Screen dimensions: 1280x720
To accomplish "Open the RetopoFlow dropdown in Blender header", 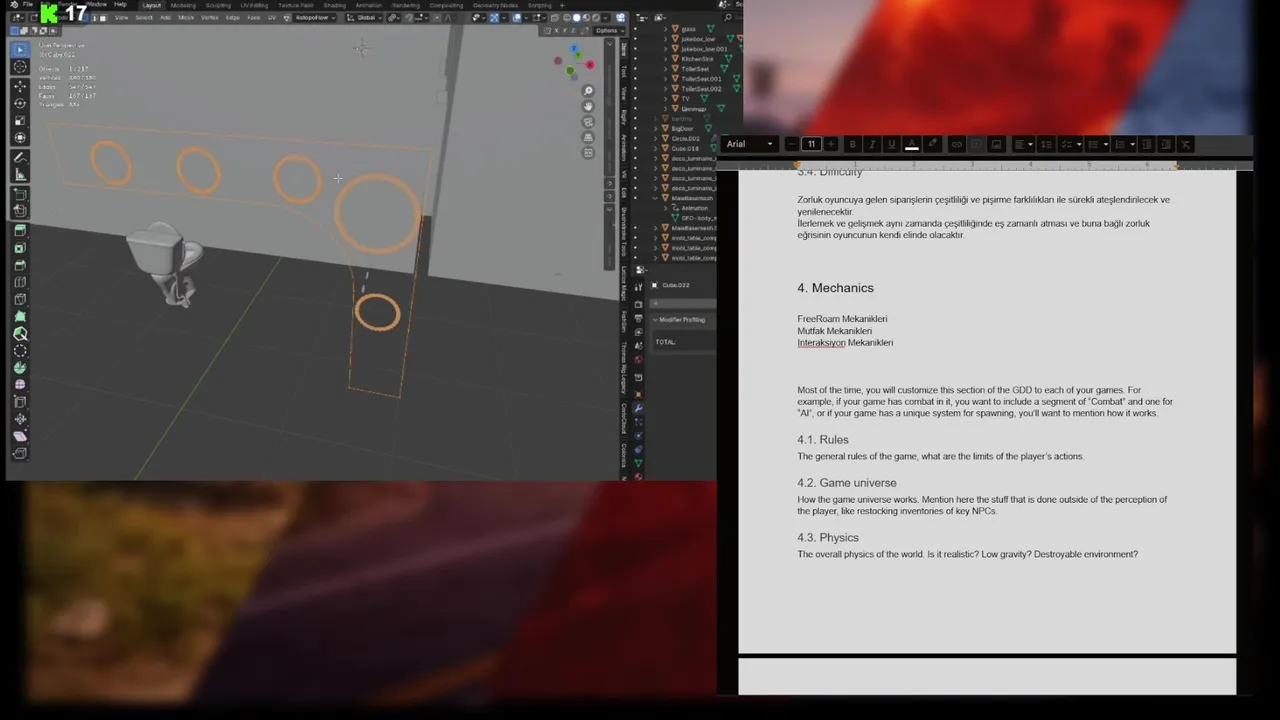I will click(x=315, y=18).
